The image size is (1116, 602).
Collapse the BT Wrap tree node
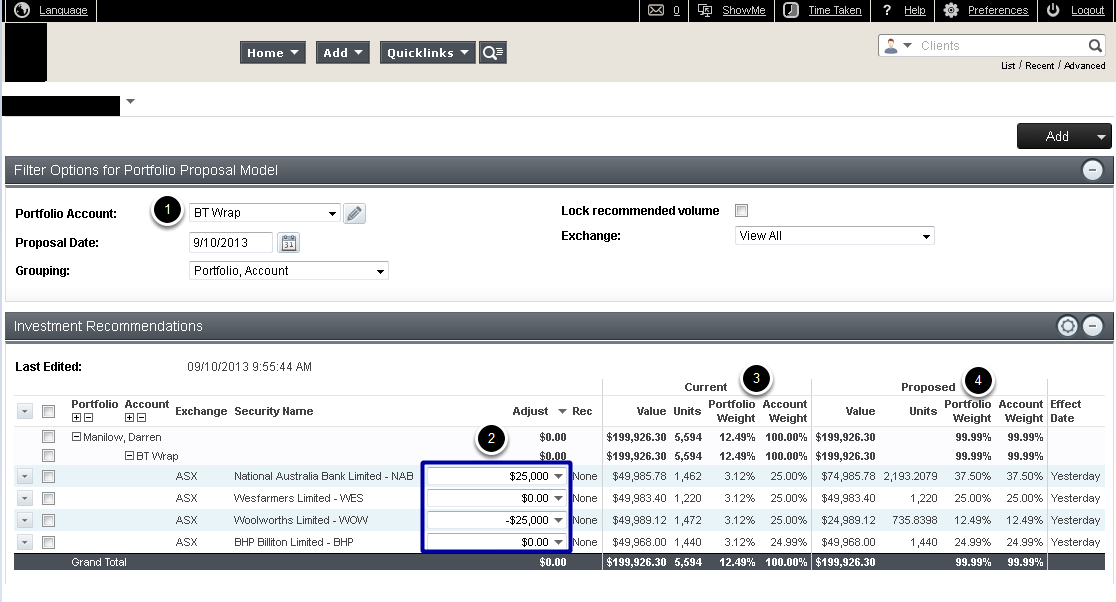point(130,455)
